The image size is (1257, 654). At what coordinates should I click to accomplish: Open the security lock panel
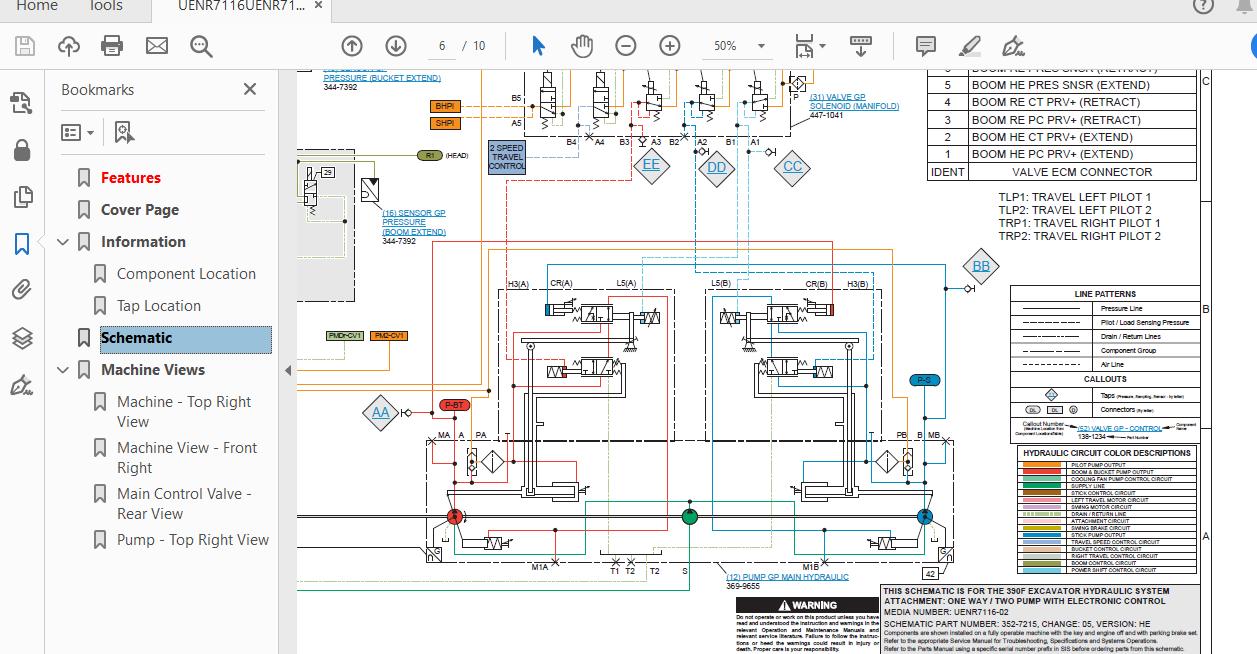[x=21, y=150]
